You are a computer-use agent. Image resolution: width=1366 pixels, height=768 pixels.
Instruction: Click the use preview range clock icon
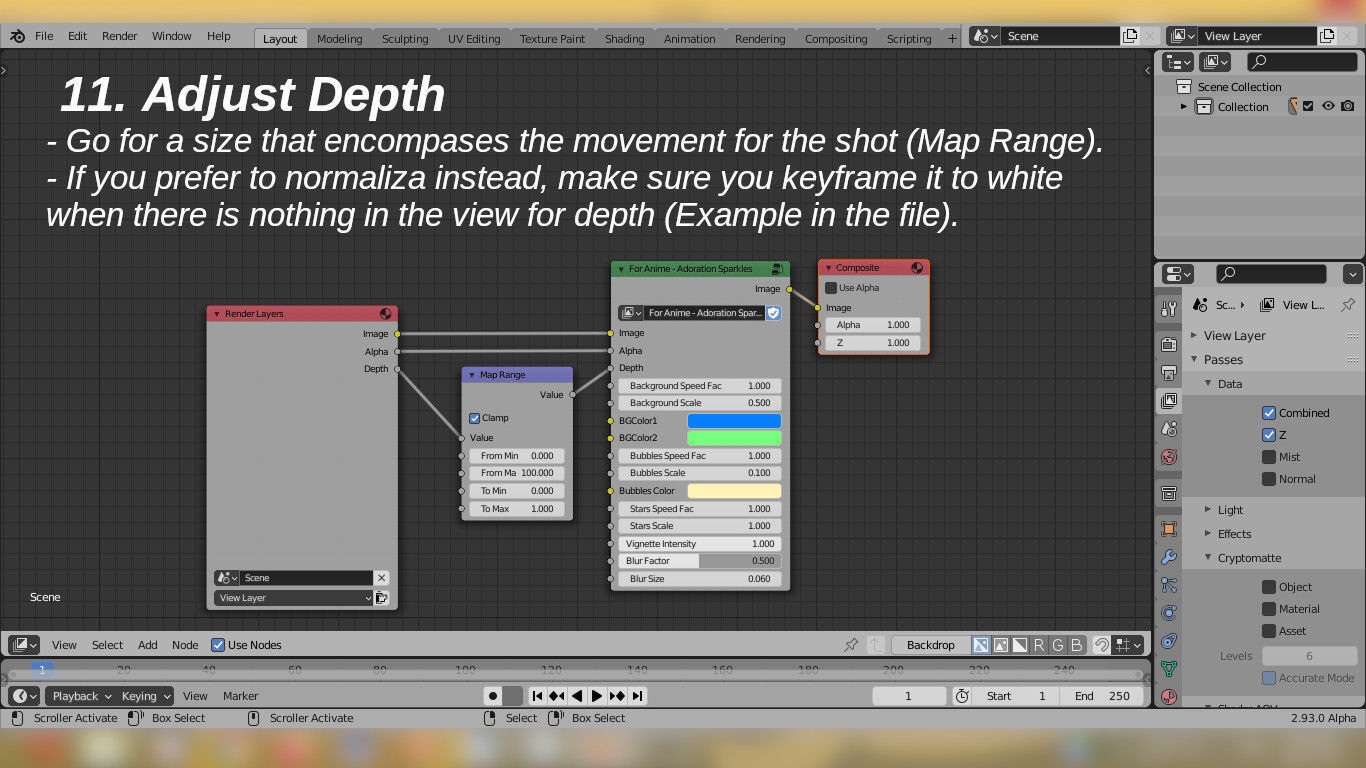[962, 696]
